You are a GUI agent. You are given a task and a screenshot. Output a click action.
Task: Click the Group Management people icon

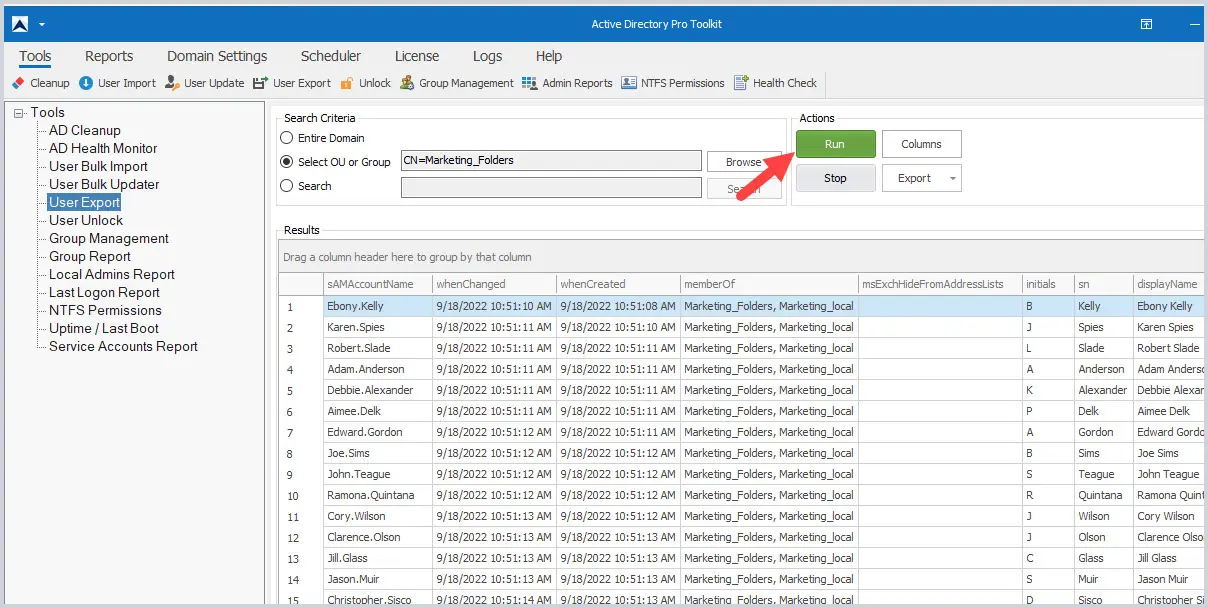pyautogui.click(x=407, y=83)
